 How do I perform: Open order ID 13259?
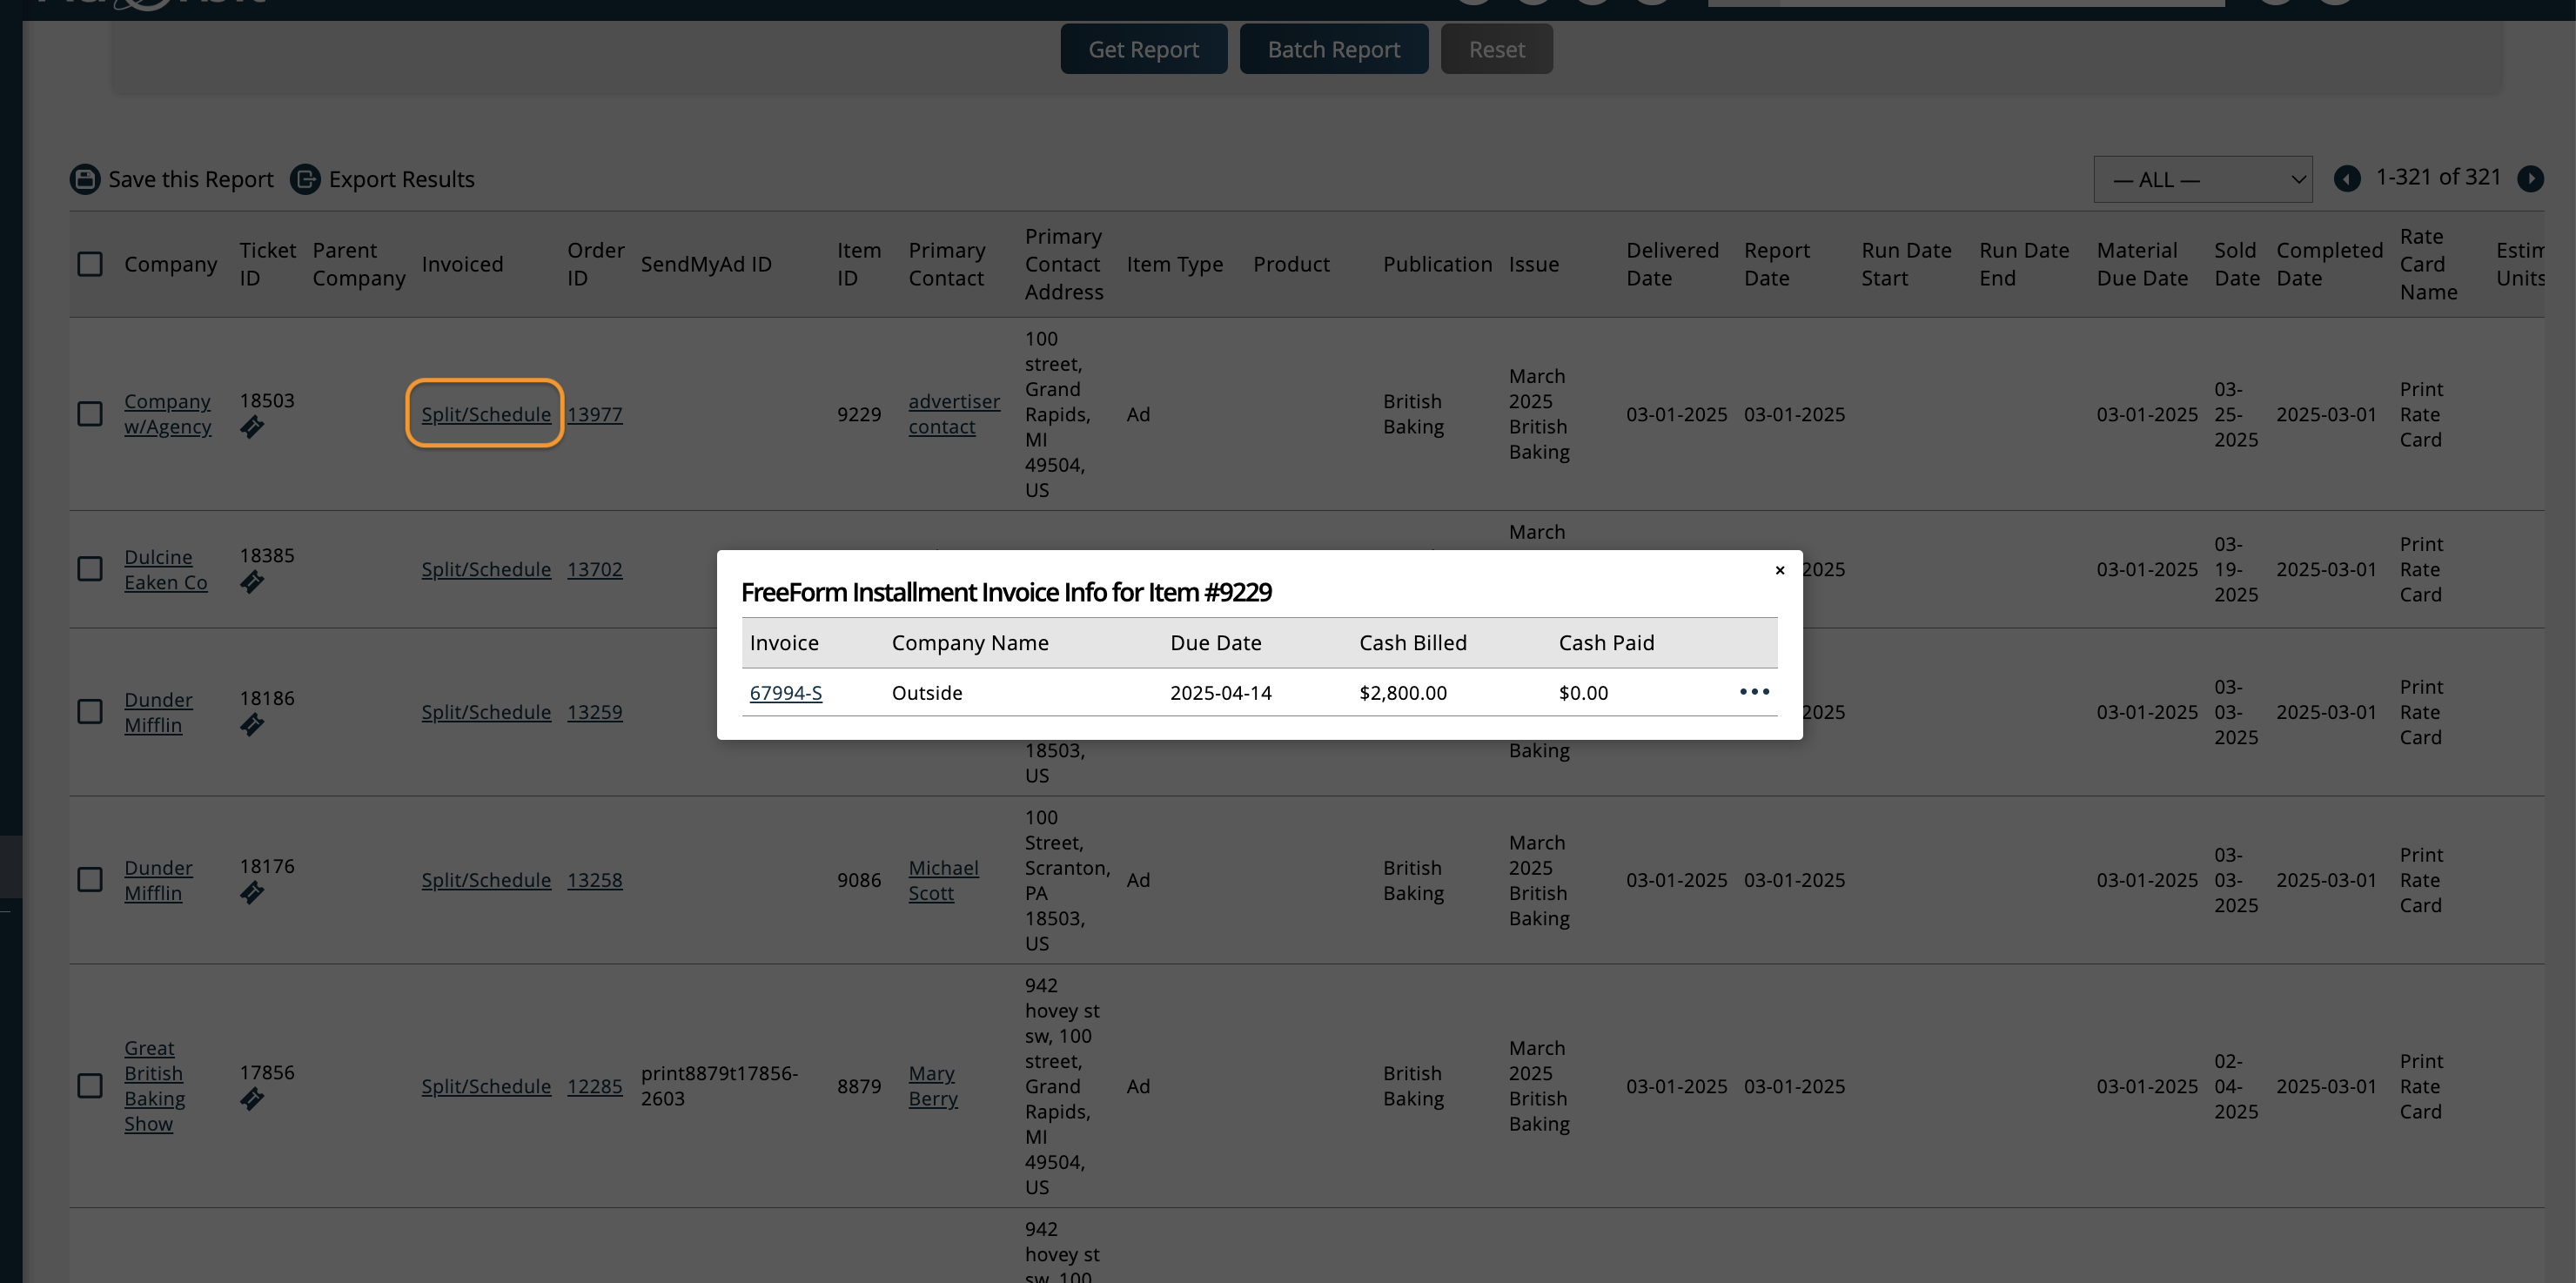pos(594,712)
